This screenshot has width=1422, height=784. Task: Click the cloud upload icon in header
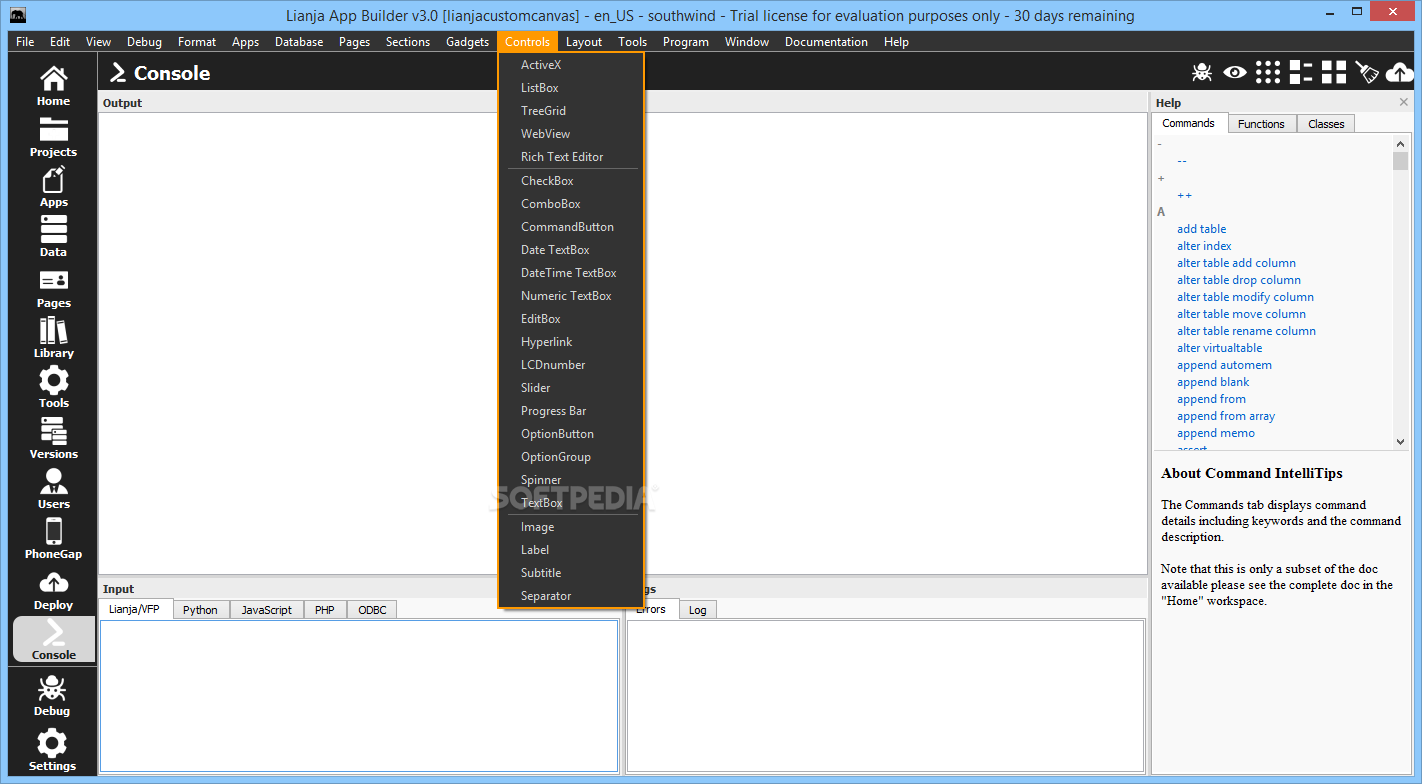pyautogui.click(x=1399, y=72)
